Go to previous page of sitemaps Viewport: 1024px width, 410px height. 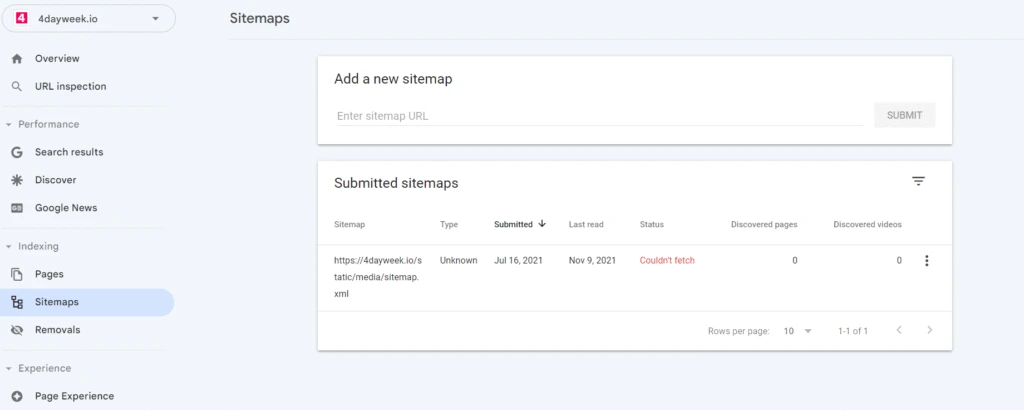pyautogui.click(x=899, y=330)
